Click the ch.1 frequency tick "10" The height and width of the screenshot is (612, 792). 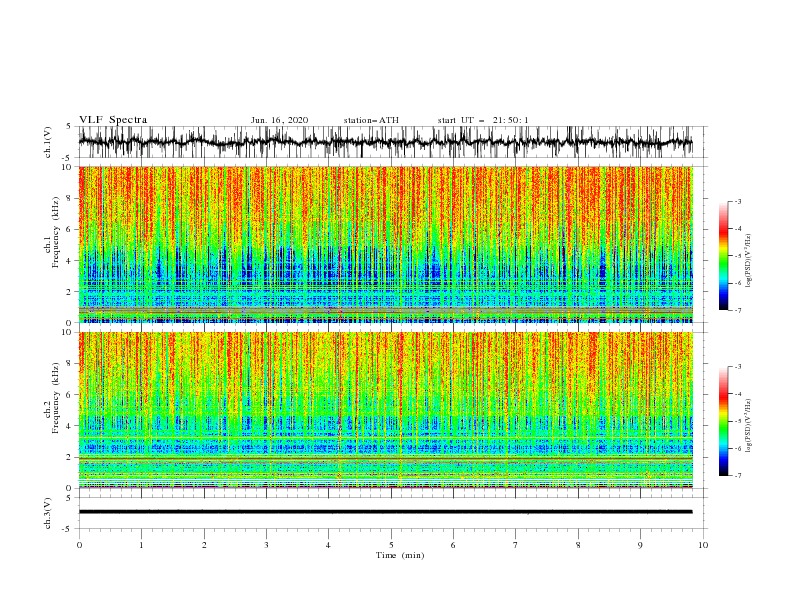pos(67,167)
